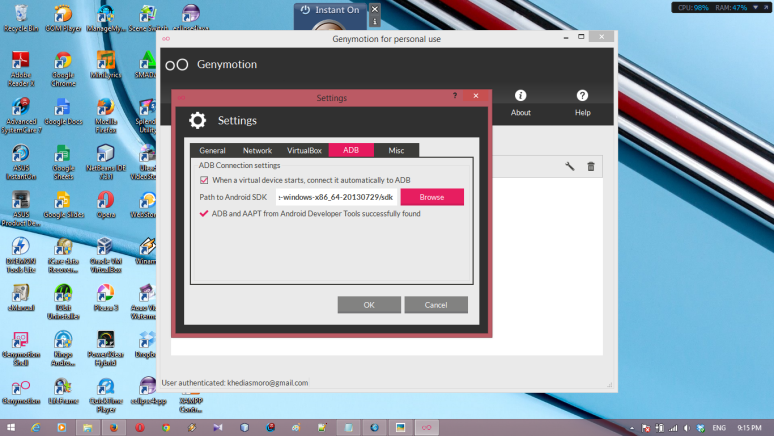
Task: Click the 9:15 PM taskbar clock
Action: (x=749, y=428)
